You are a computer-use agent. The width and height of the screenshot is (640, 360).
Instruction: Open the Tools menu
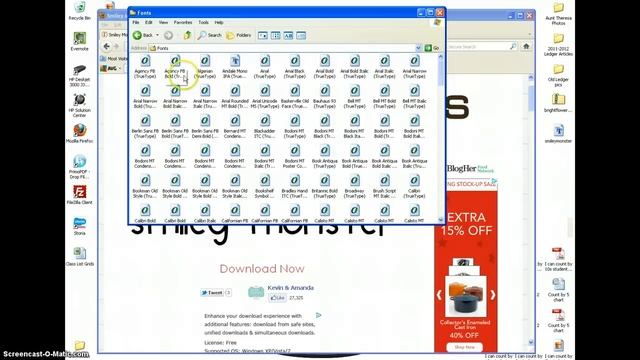click(x=203, y=22)
